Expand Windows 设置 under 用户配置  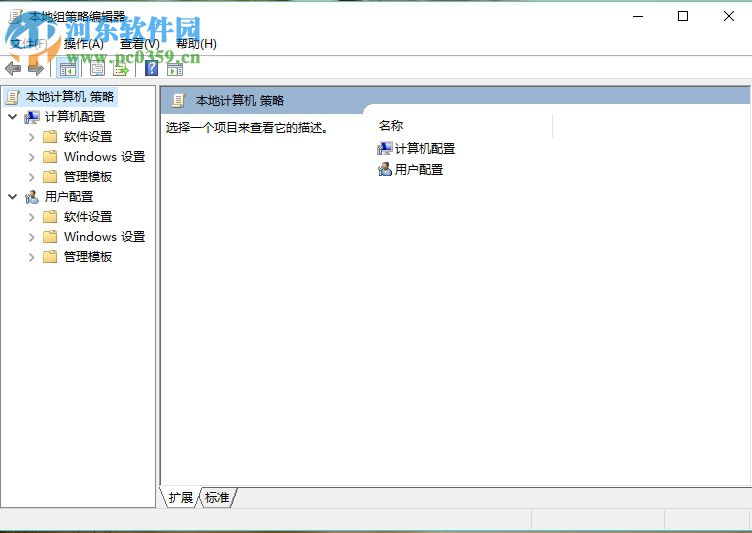32,237
